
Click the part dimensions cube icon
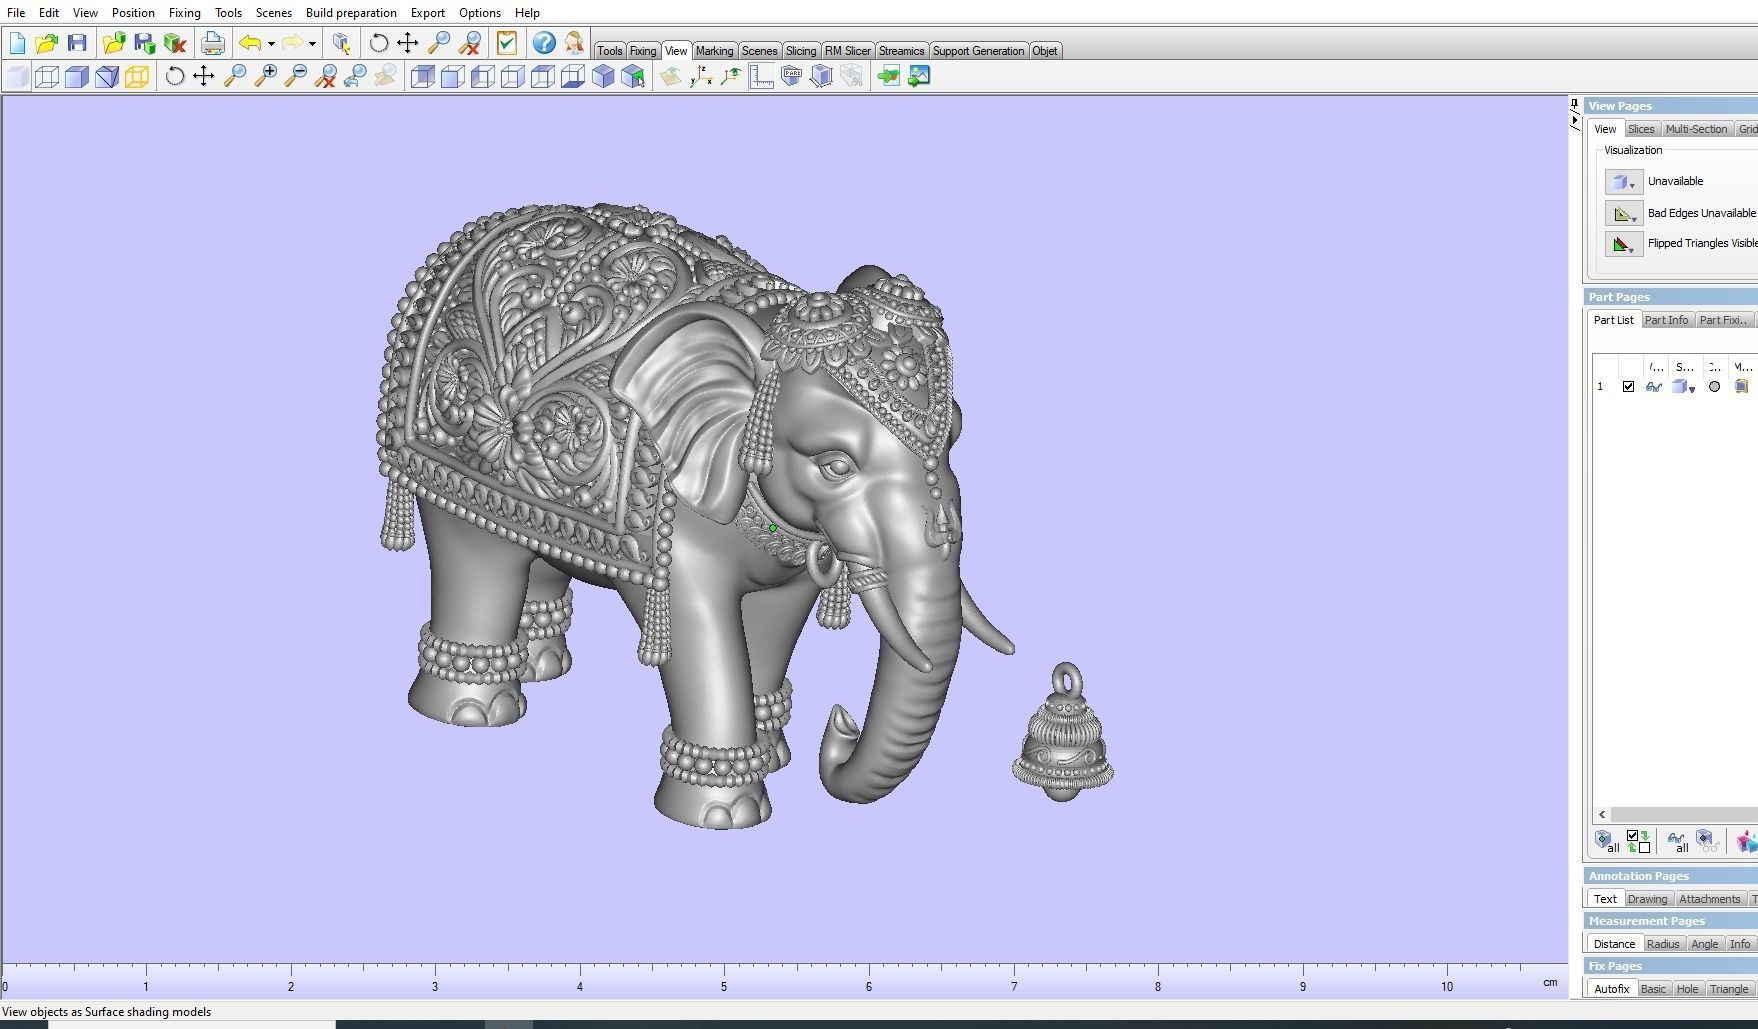pos(821,76)
